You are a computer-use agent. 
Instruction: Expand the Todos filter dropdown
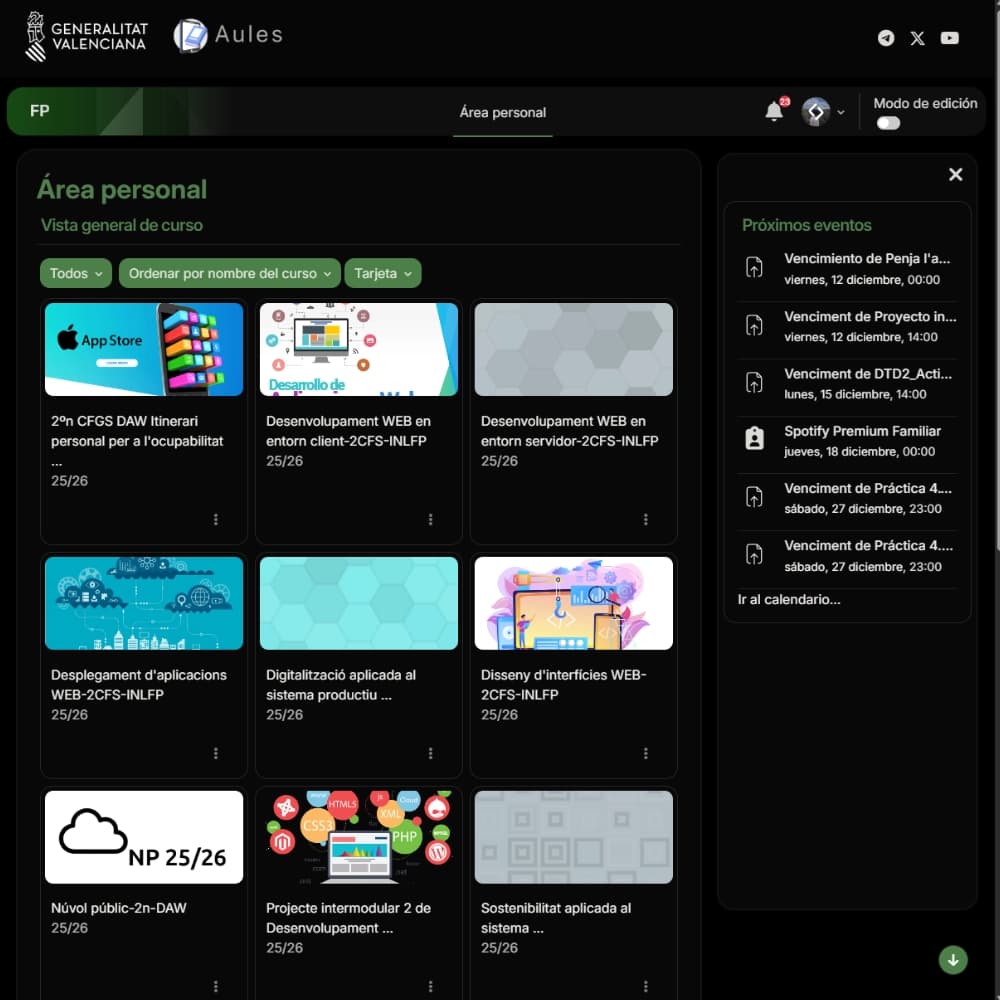(x=77, y=273)
